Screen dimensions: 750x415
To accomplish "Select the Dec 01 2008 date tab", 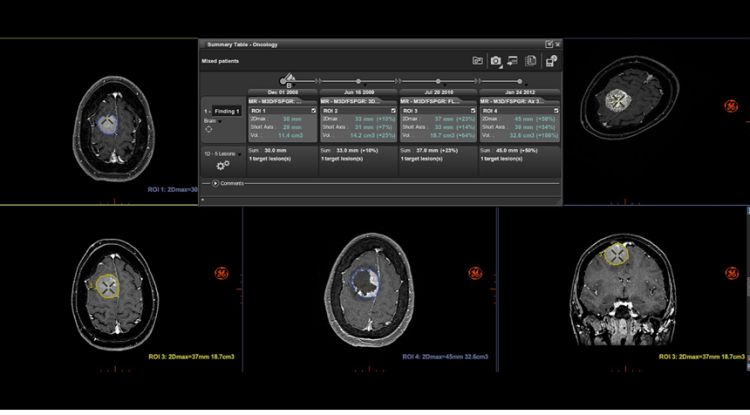I will pyautogui.click(x=283, y=92).
